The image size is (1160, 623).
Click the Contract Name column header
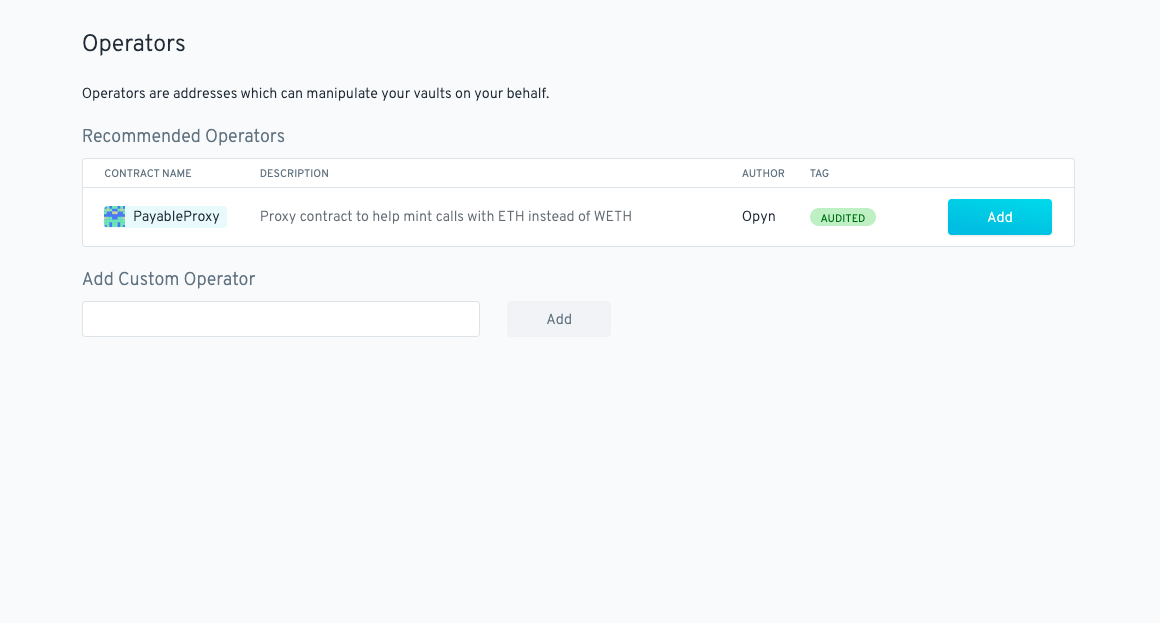click(x=148, y=174)
